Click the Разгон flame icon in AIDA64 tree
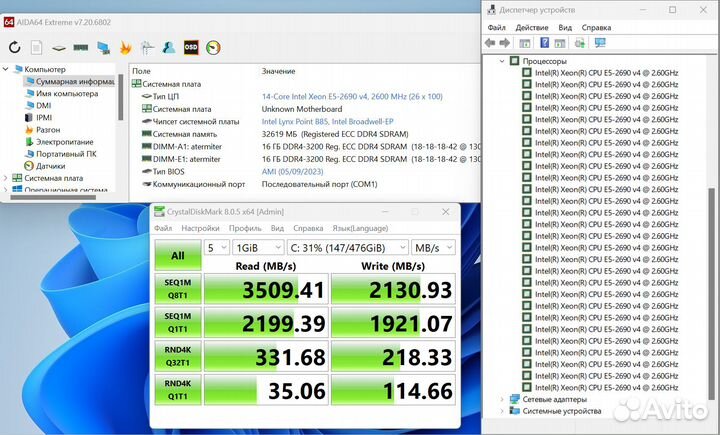 29,130
